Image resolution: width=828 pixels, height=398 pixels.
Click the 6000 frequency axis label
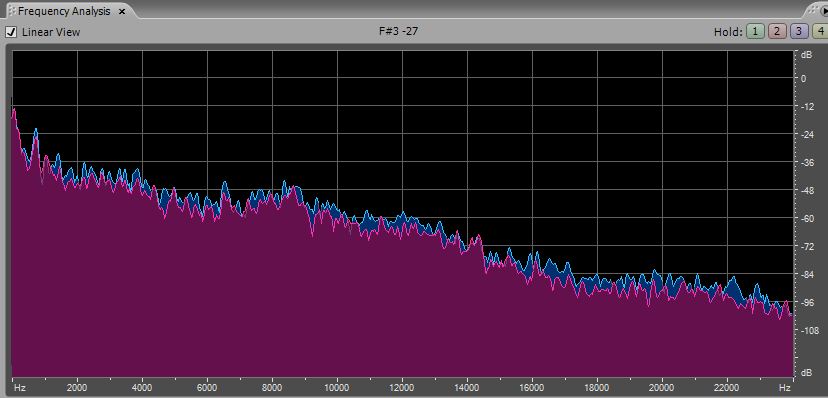pos(208,388)
